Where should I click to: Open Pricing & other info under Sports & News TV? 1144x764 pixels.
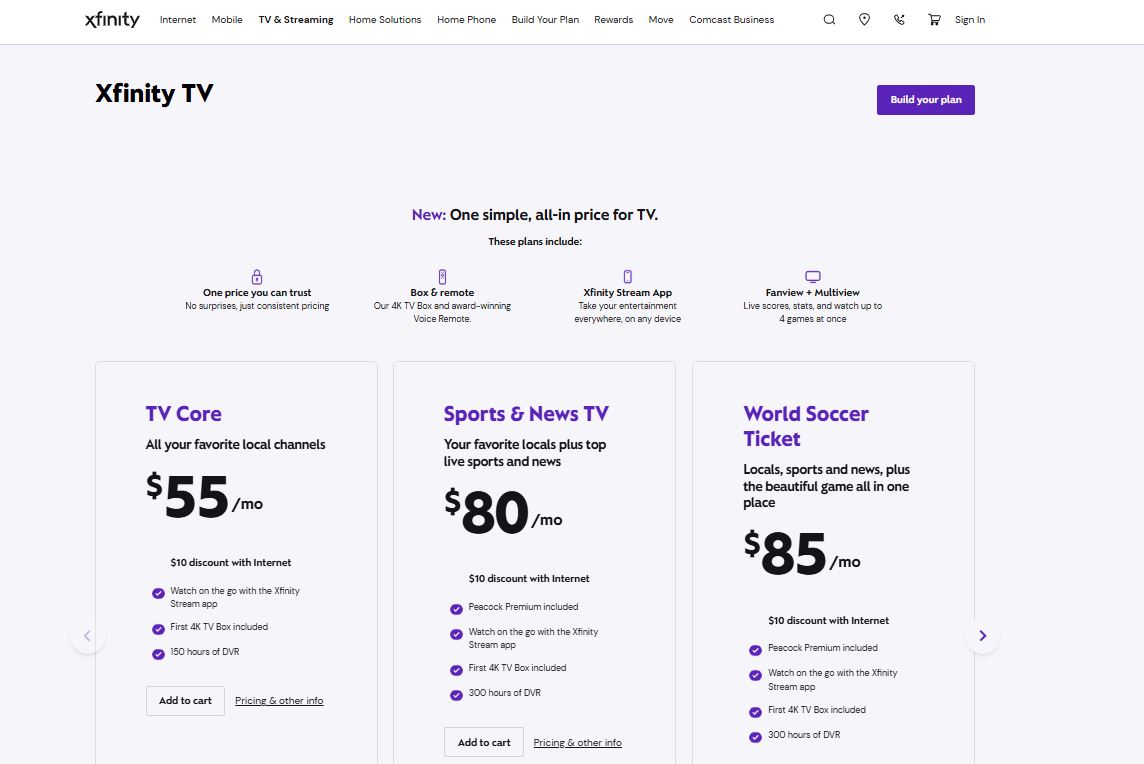(578, 742)
